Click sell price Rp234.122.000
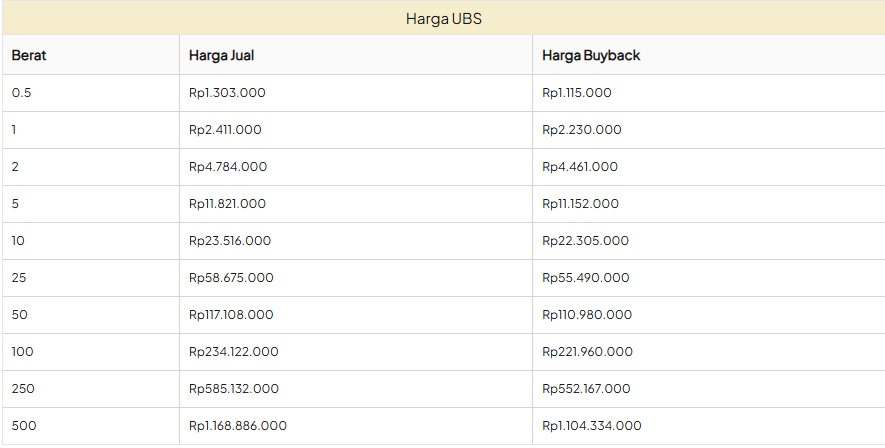Image resolution: width=885 pixels, height=448 pixels. tap(234, 351)
